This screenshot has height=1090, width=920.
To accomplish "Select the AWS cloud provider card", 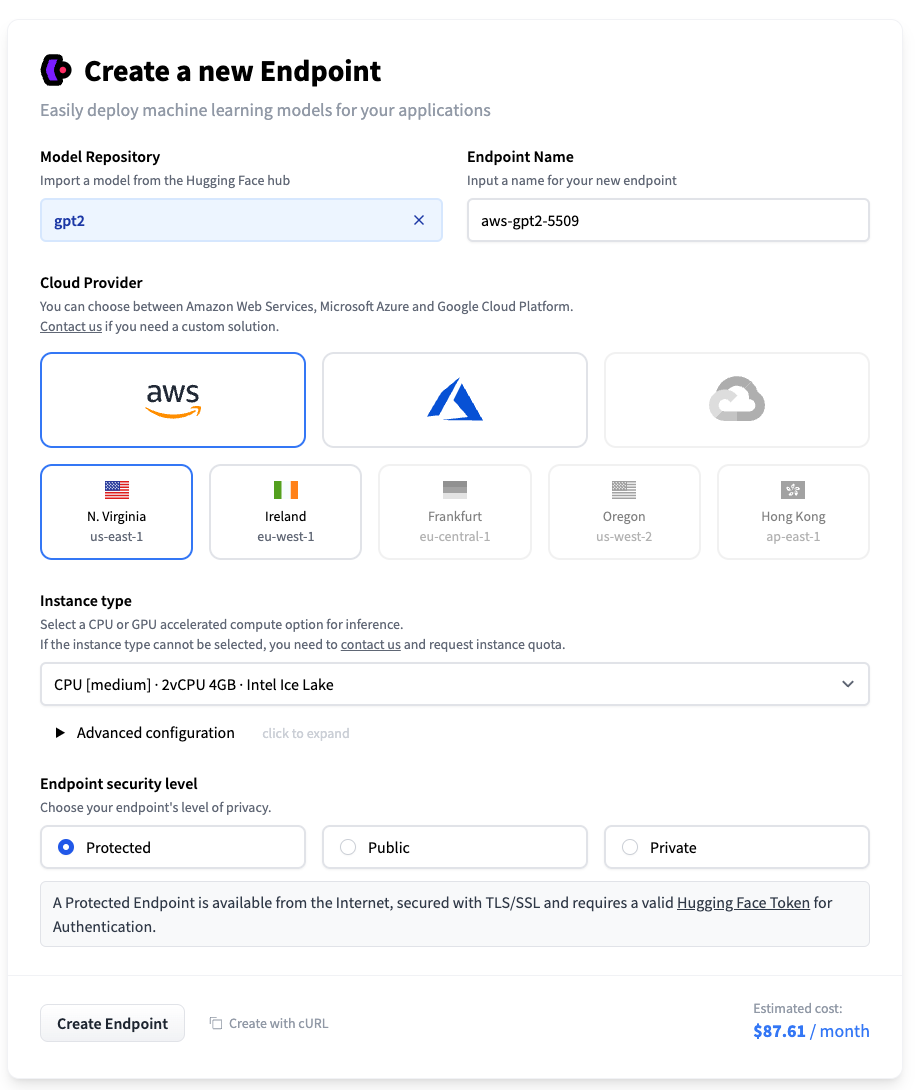I will 173,400.
